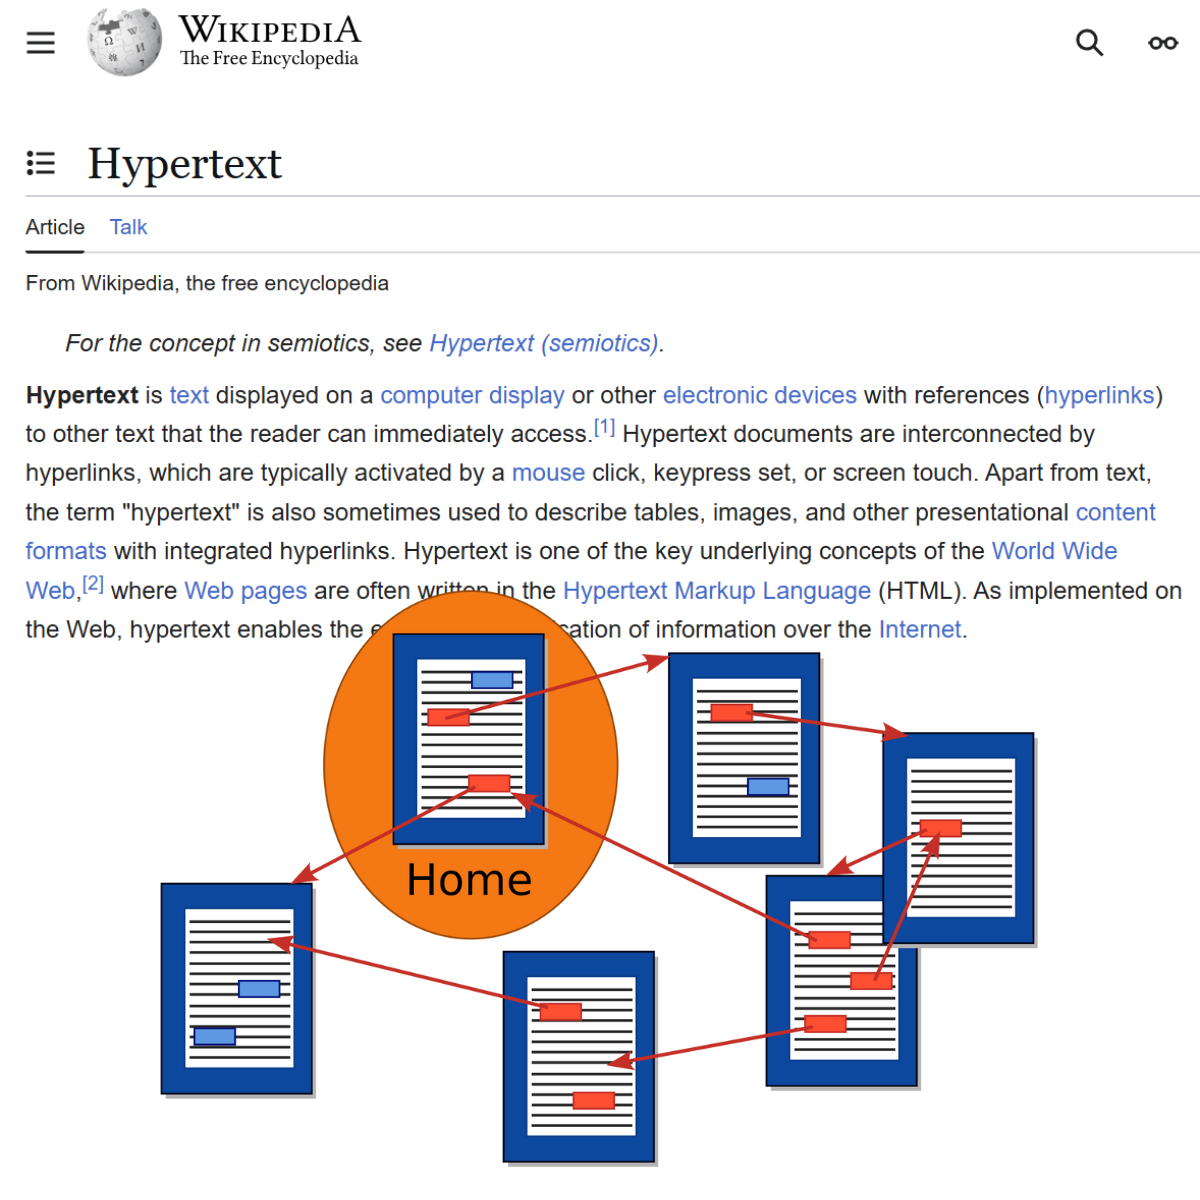Click footnote reference [1]
Image resolution: width=1200 pixels, height=1200 pixels.
click(604, 428)
